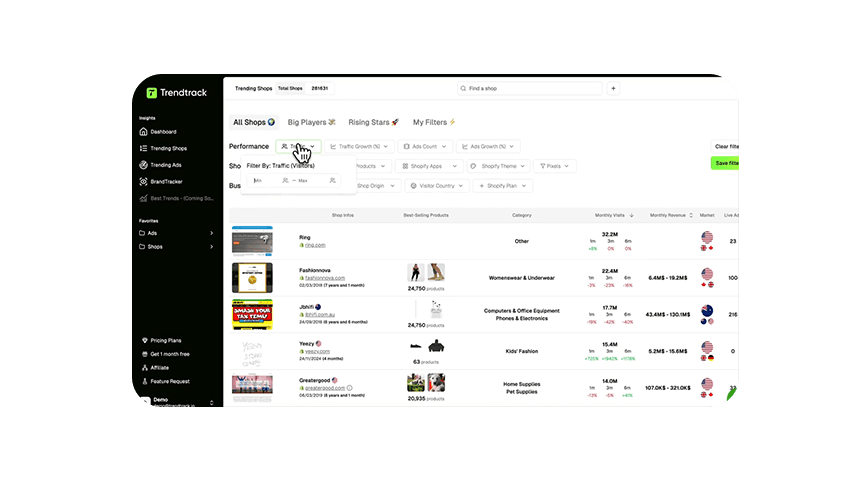
Task: Click the Australia flag in Jbhifi's Market column
Action: [x=707, y=311]
